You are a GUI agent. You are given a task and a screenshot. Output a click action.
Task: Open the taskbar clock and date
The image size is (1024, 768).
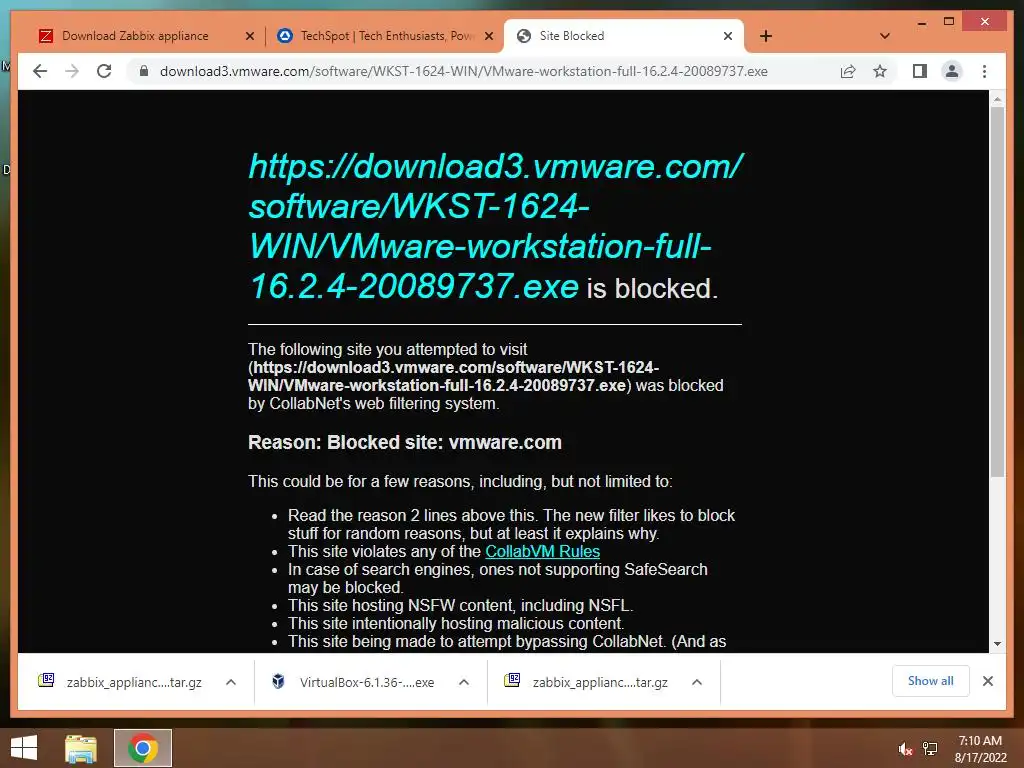tap(980, 749)
